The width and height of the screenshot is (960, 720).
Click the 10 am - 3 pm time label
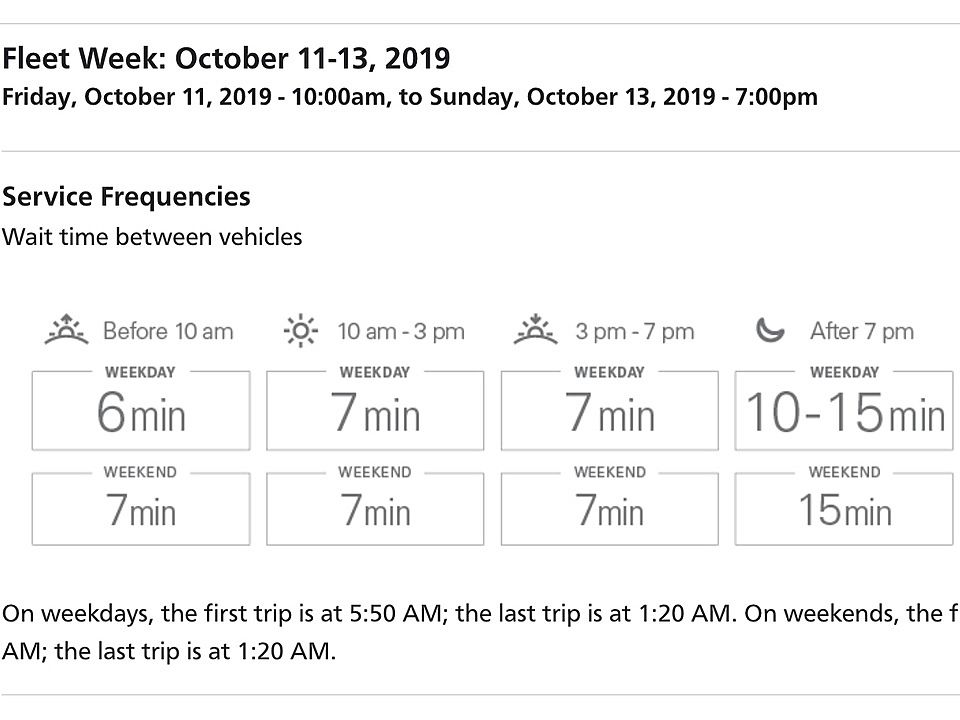(x=401, y=331)
